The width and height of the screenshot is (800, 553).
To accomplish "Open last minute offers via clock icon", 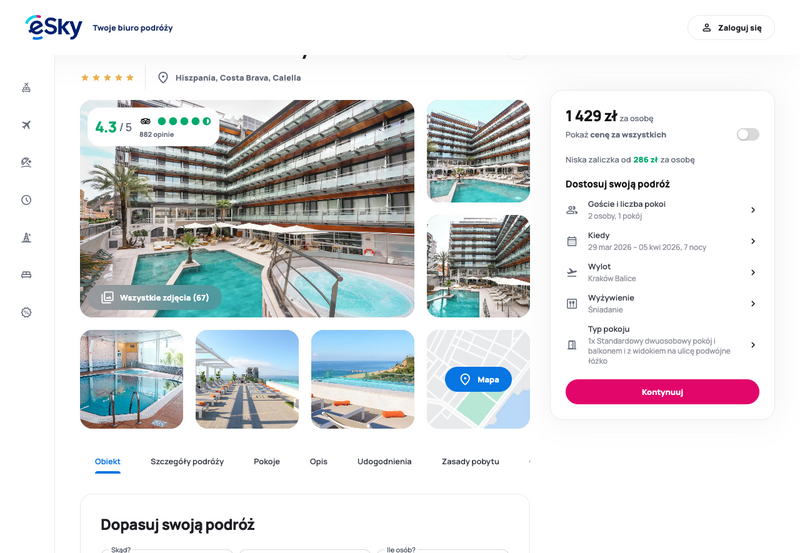I will (27, 200).
